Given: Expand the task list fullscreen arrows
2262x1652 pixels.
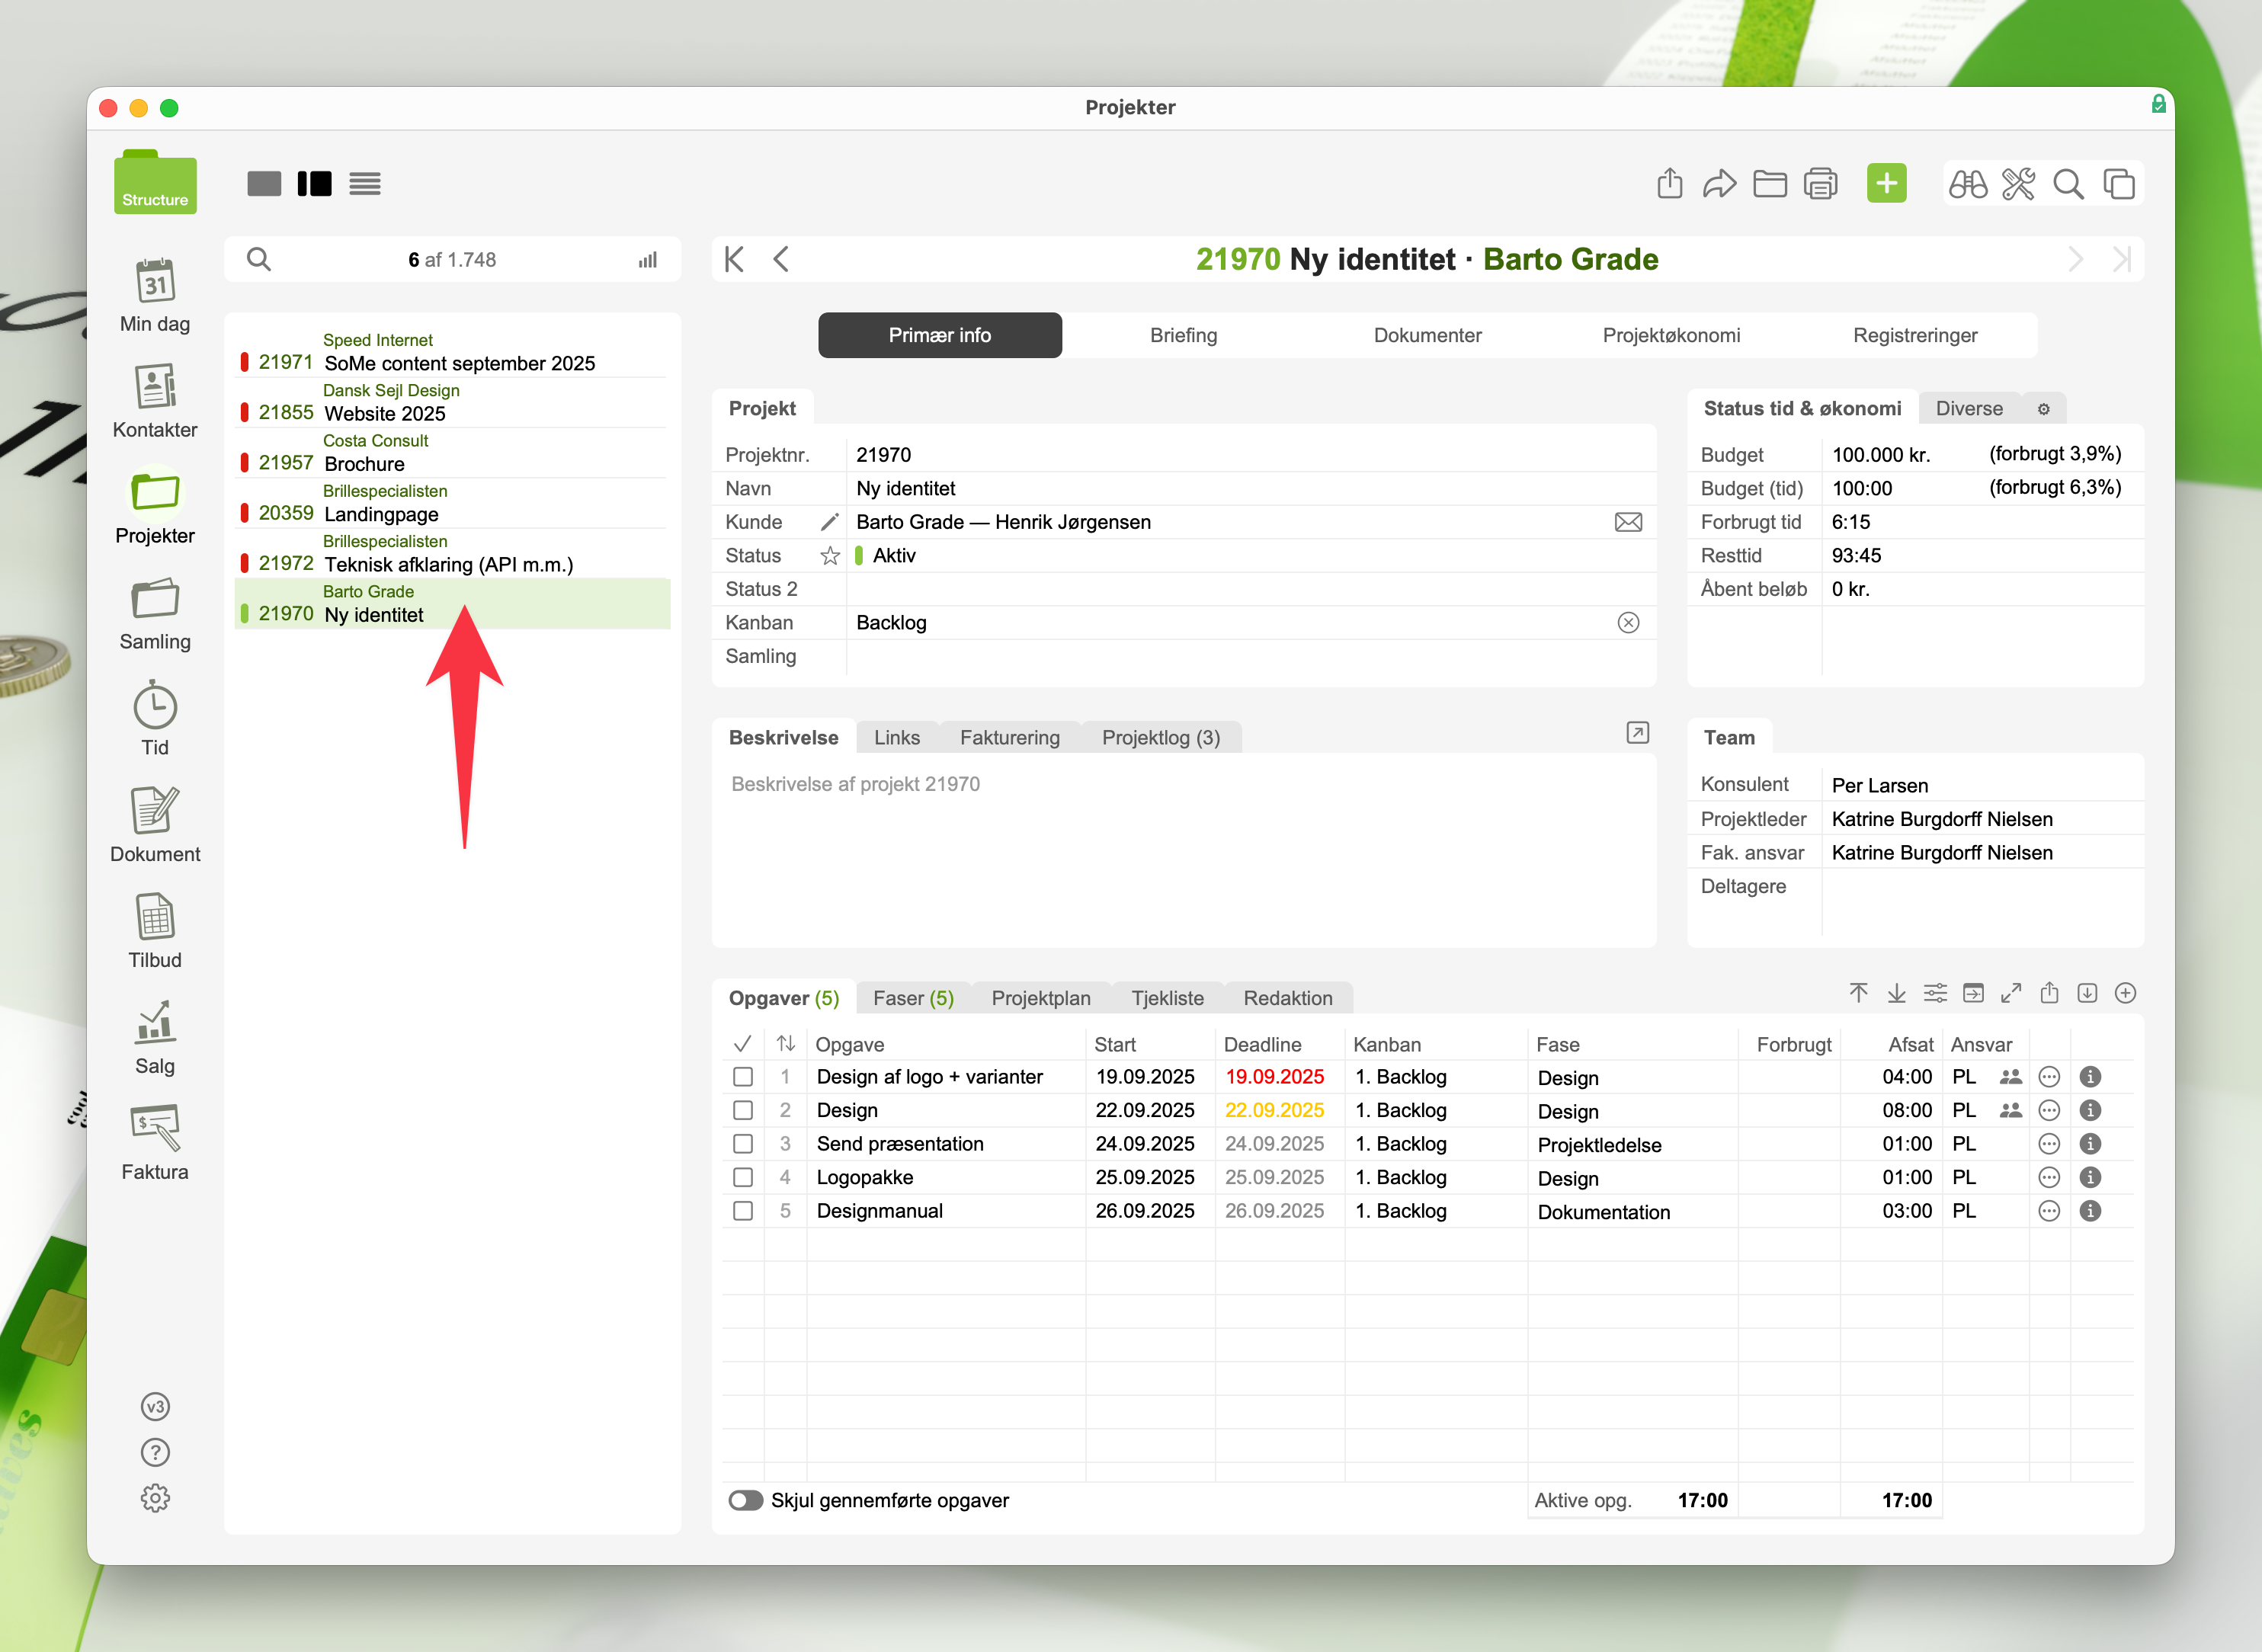Looking at the screenshot, I should pyautogui.click(x=2011, y=993).
